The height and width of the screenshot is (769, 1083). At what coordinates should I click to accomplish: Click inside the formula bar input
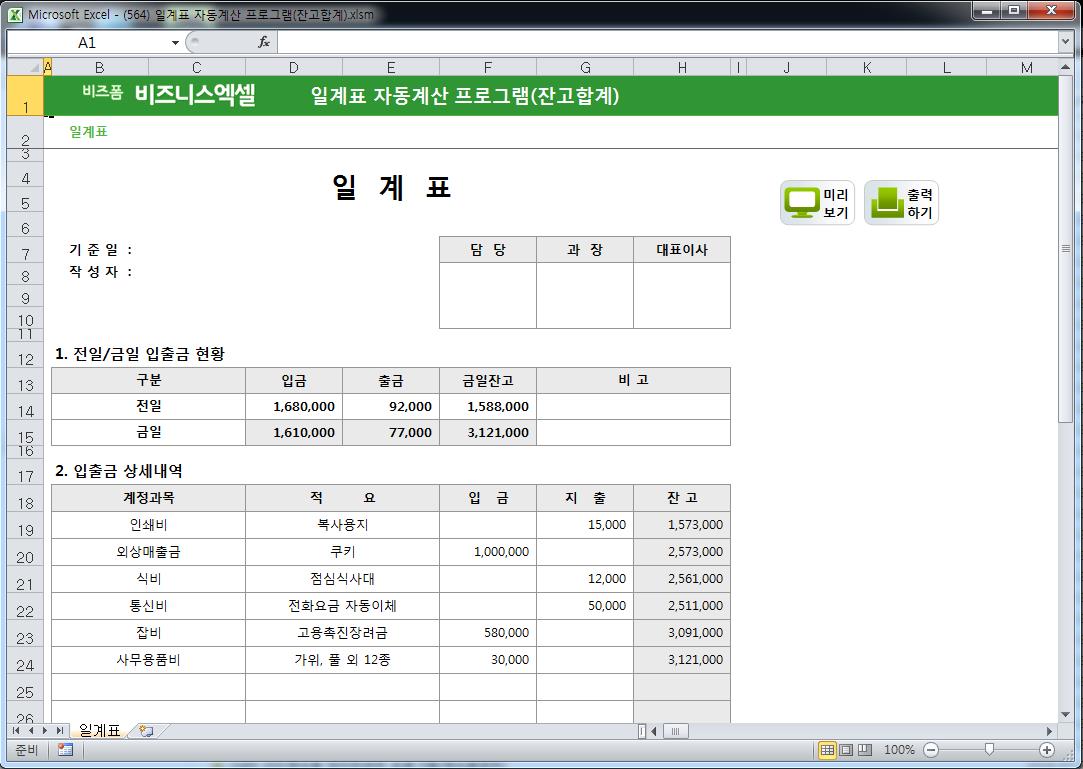[667, 43]
